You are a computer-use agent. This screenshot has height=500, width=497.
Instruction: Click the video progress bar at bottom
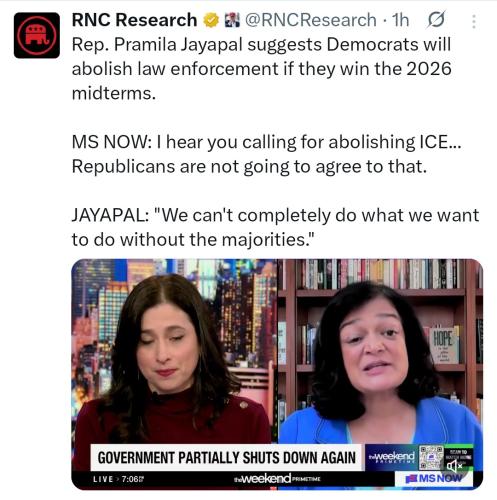277,488
